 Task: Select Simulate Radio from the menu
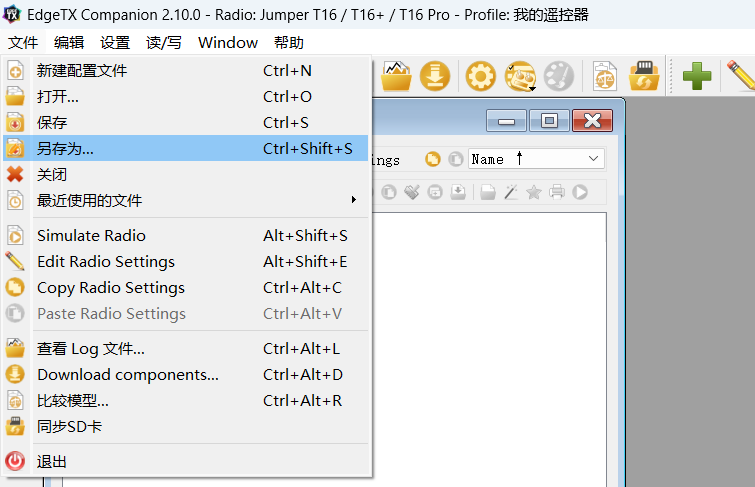tap(186, 236)
